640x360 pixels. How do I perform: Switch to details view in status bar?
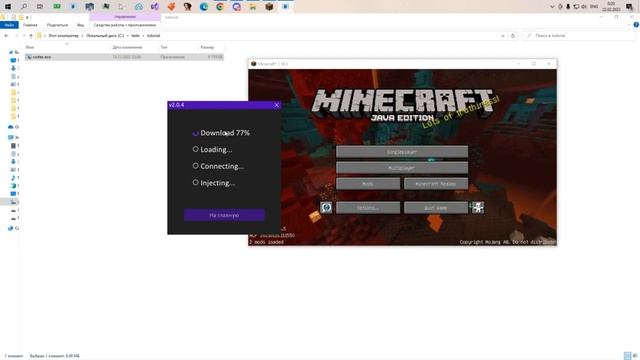627,356
